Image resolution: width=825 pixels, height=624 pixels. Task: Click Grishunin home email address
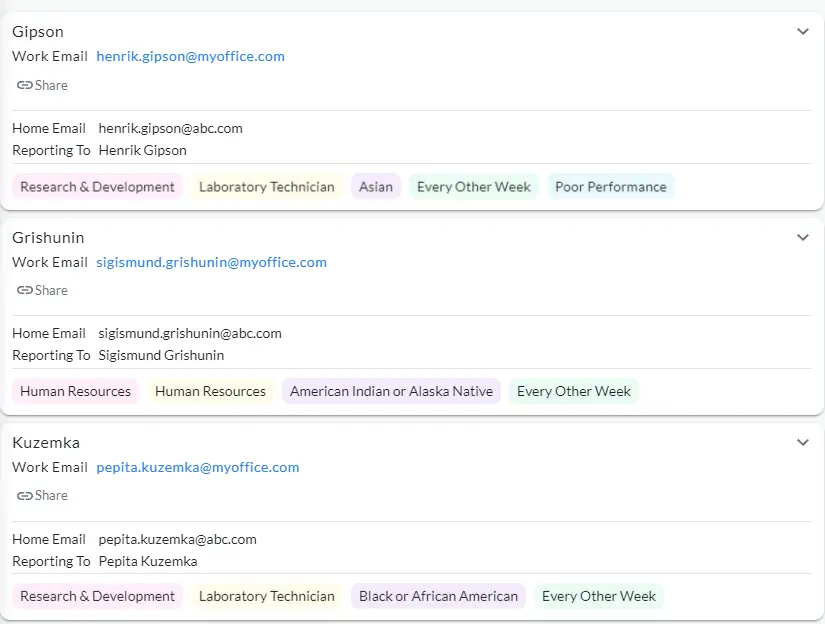click(x=189, y=333)
